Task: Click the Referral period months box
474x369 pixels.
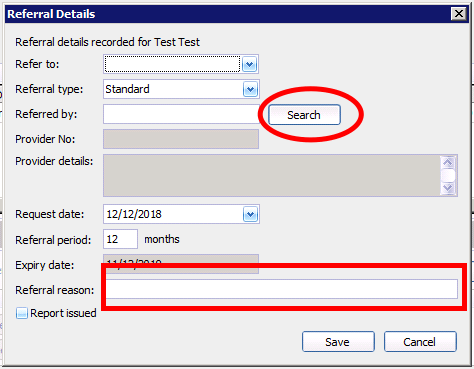Action: pyautogui.click(x=120, y=239)
